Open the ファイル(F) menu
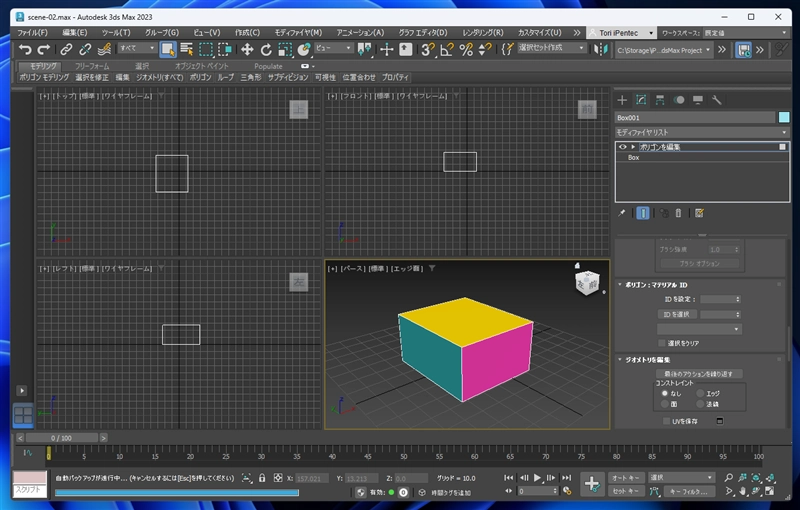800x510 pixels. [x=33, y=33]
